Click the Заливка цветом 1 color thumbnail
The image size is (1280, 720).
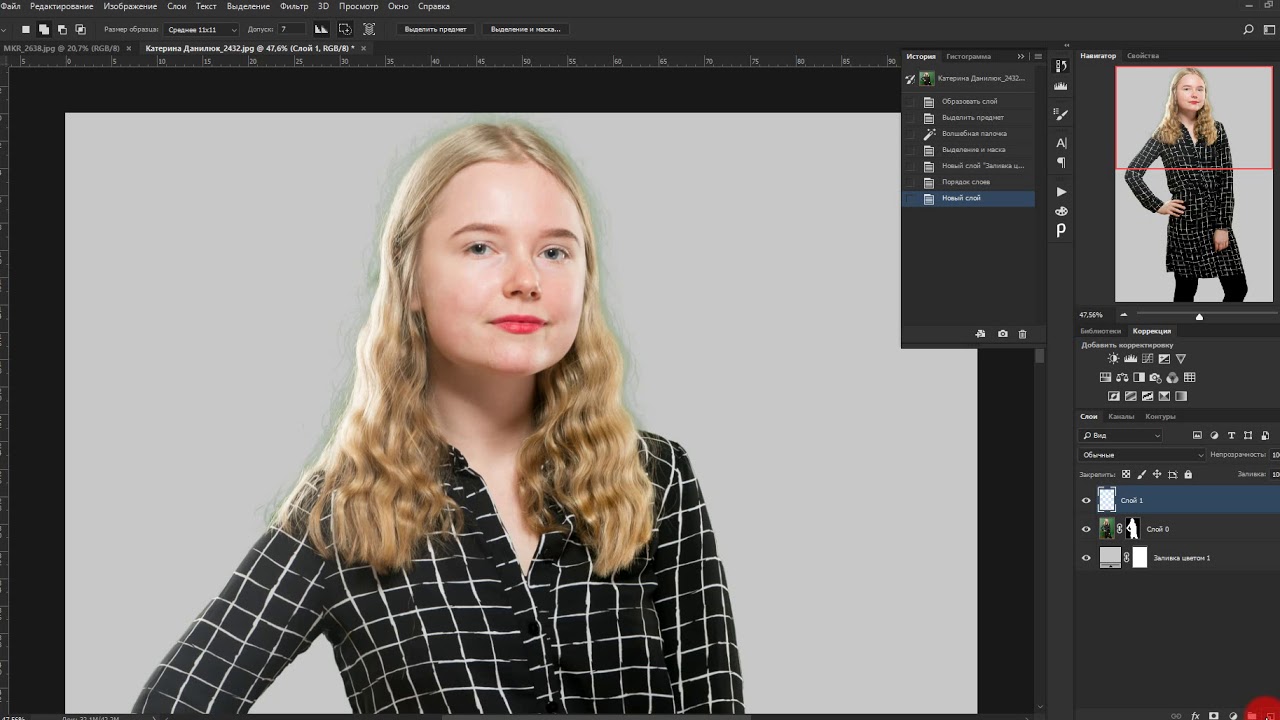click(1110, 557)
